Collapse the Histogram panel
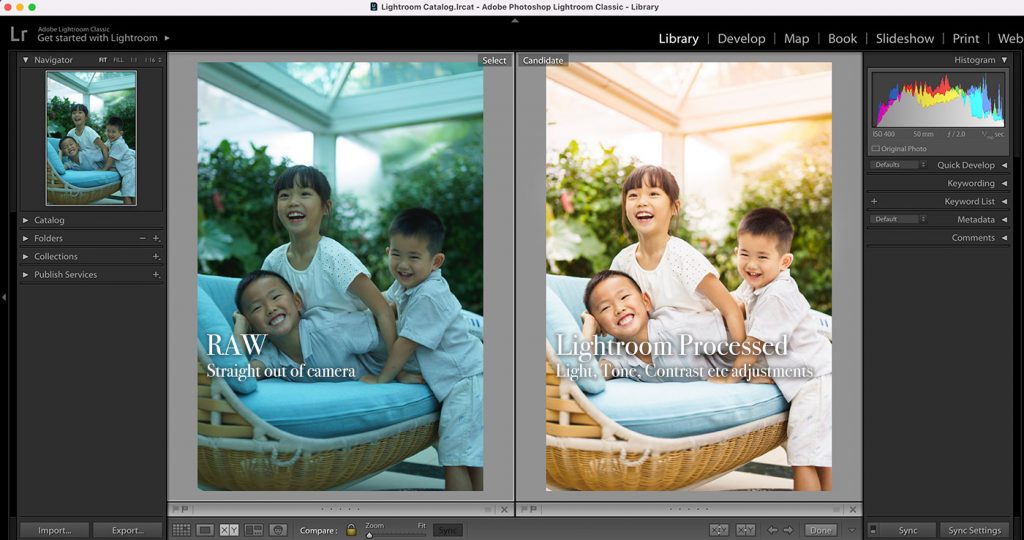This screenshot has height=540, width=1024. point(1004,60)
